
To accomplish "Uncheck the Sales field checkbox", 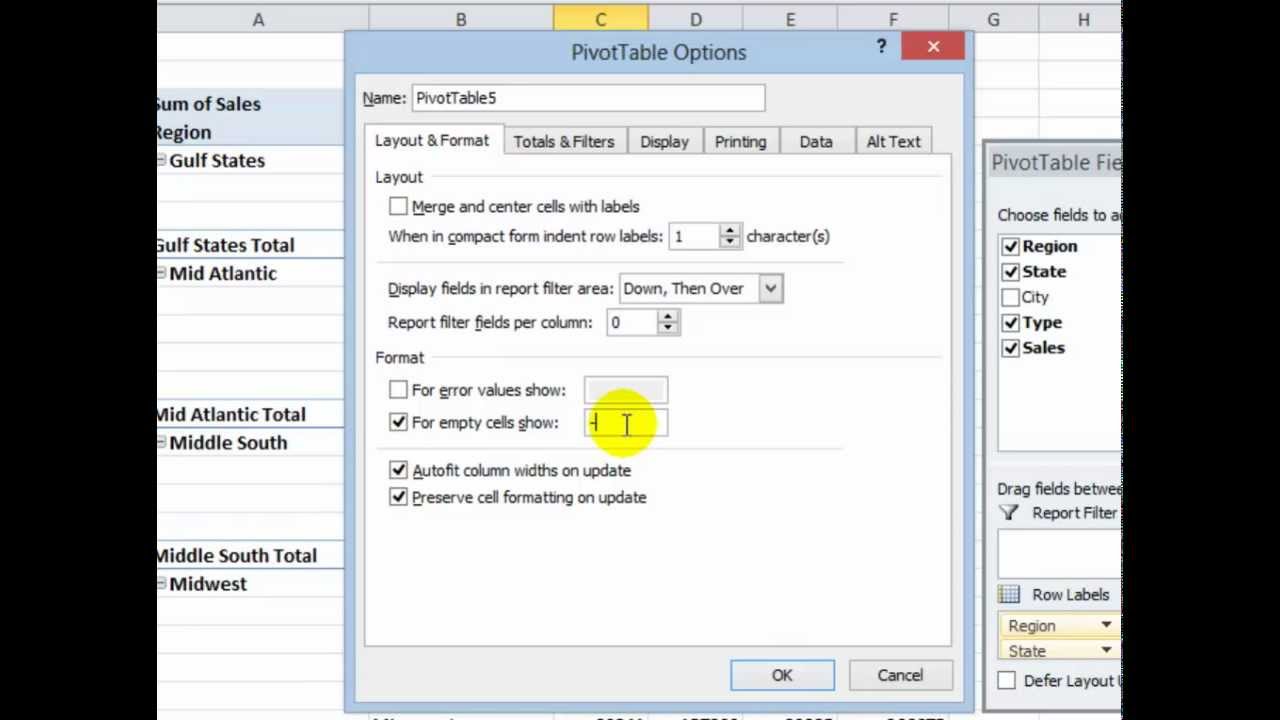I will 1010,348.
